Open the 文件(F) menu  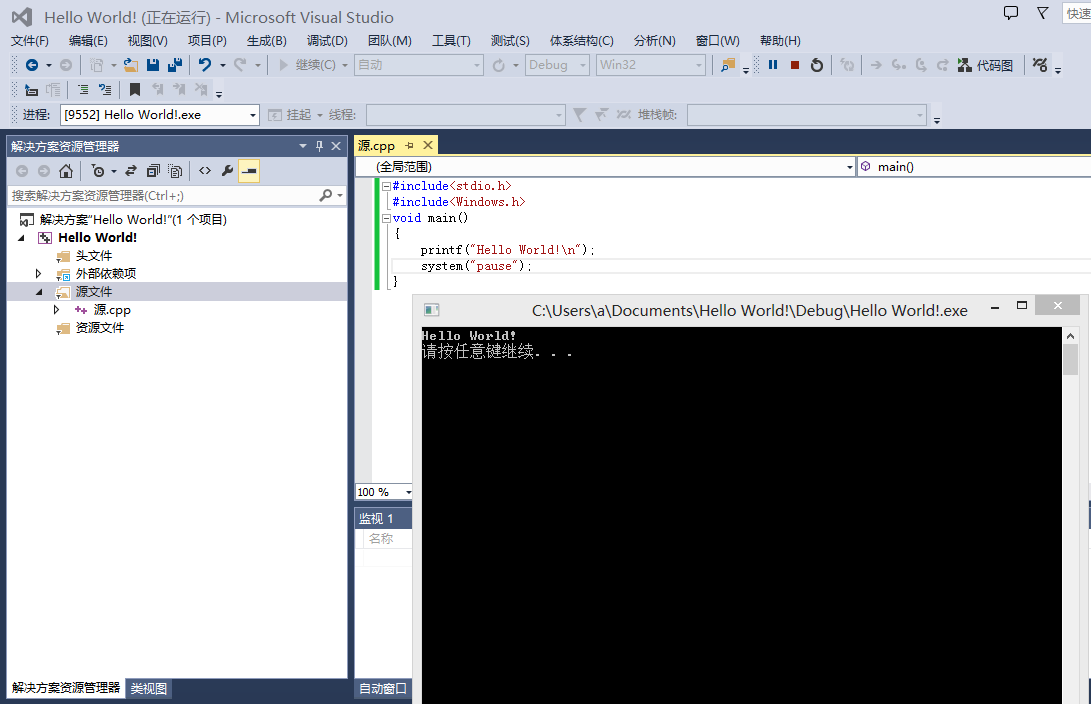pyautogui.click(x=30, y=41)
